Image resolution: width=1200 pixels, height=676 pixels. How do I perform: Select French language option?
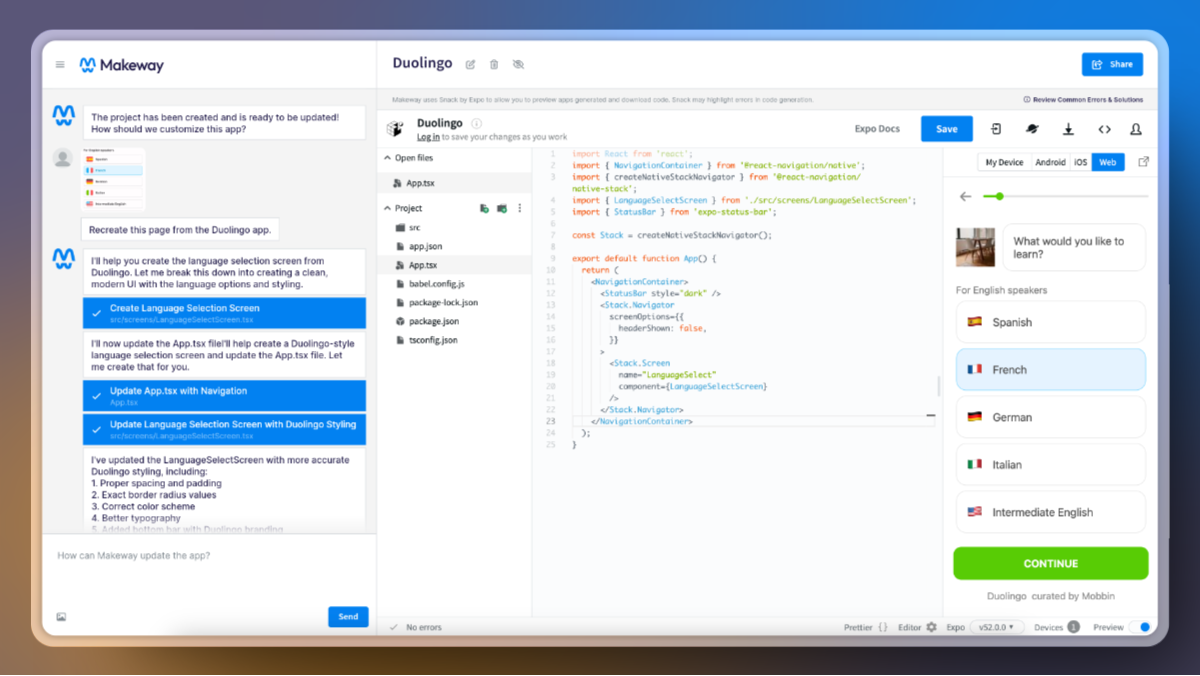pyautogui.click(x=1051, y=369)
